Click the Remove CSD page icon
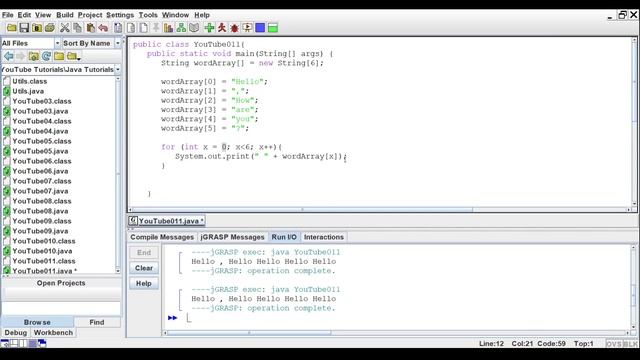 131,28
